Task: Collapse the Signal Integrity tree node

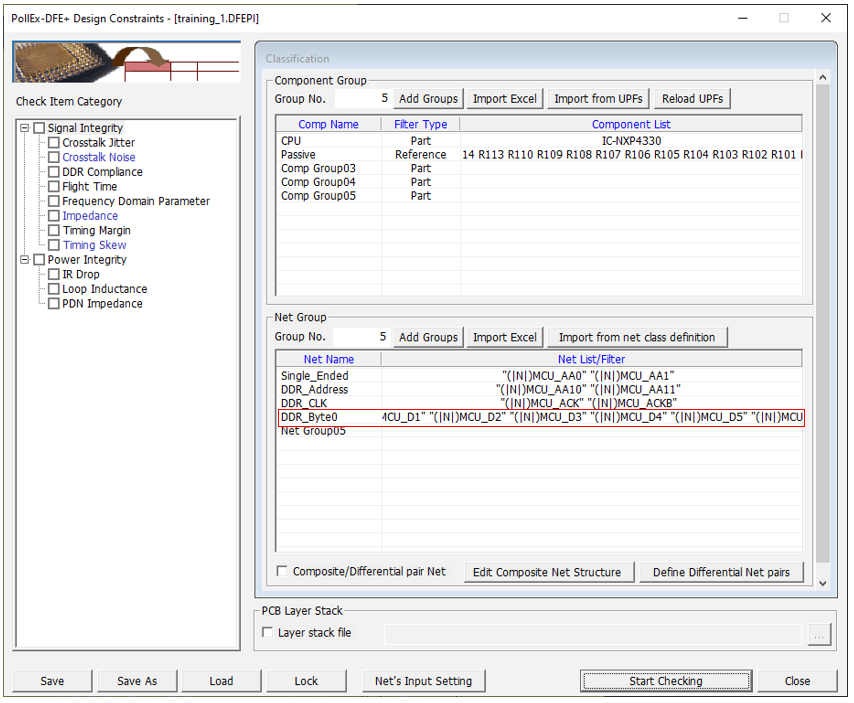Action: click(25, 128)
